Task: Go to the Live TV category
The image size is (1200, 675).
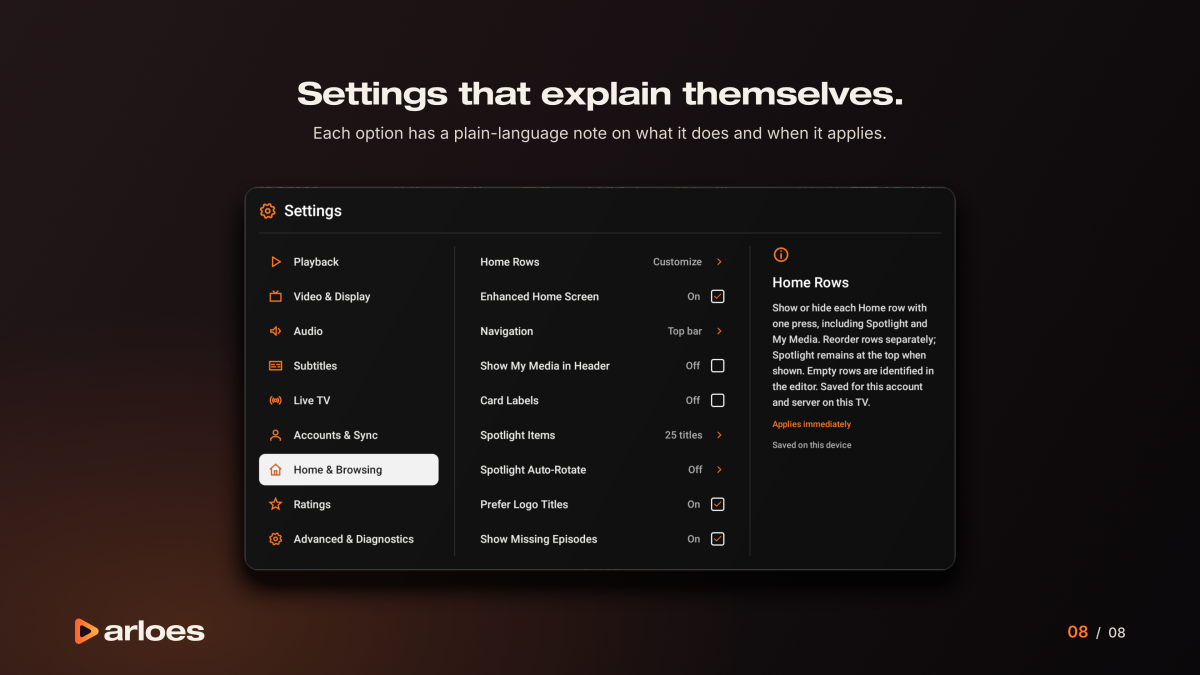Action: click(x=348, y=400)
